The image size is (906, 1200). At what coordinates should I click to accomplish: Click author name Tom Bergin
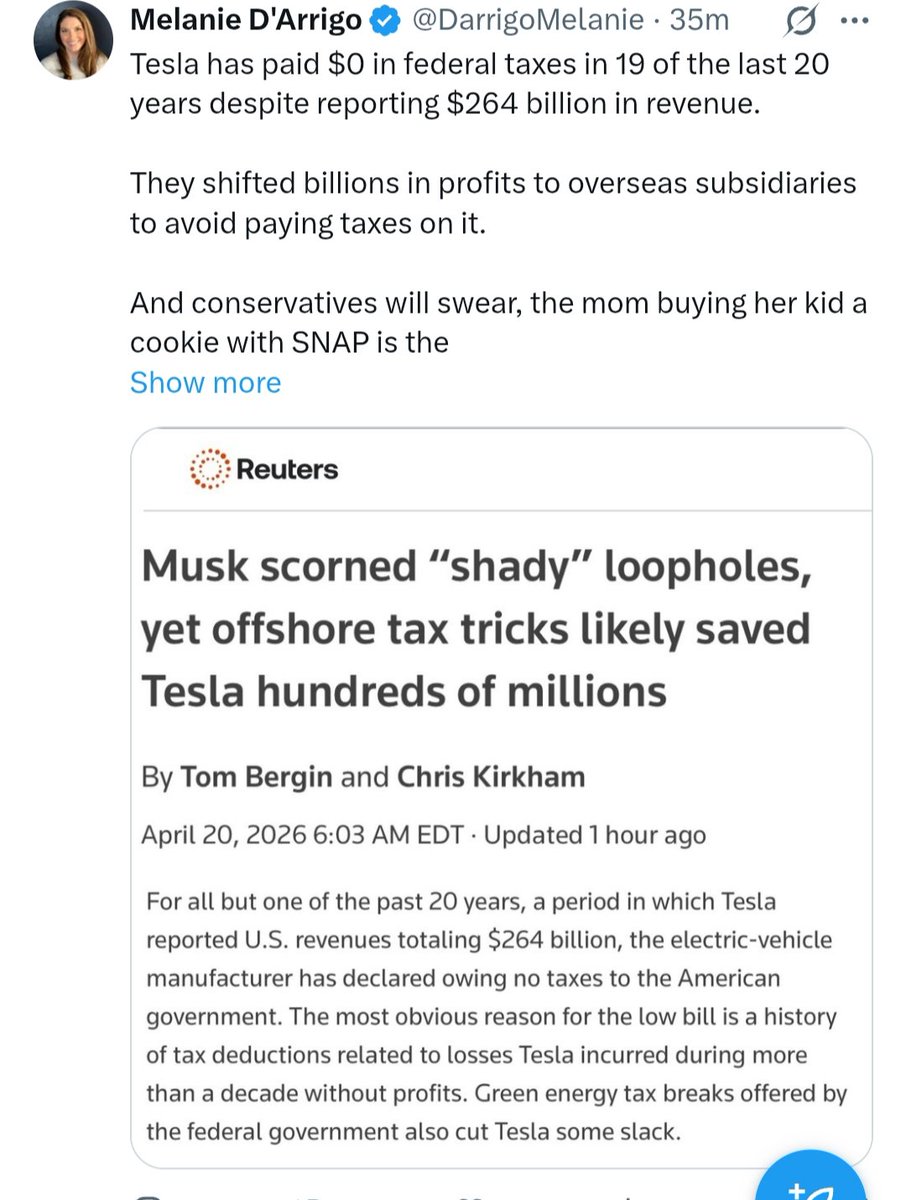(255, 777)
